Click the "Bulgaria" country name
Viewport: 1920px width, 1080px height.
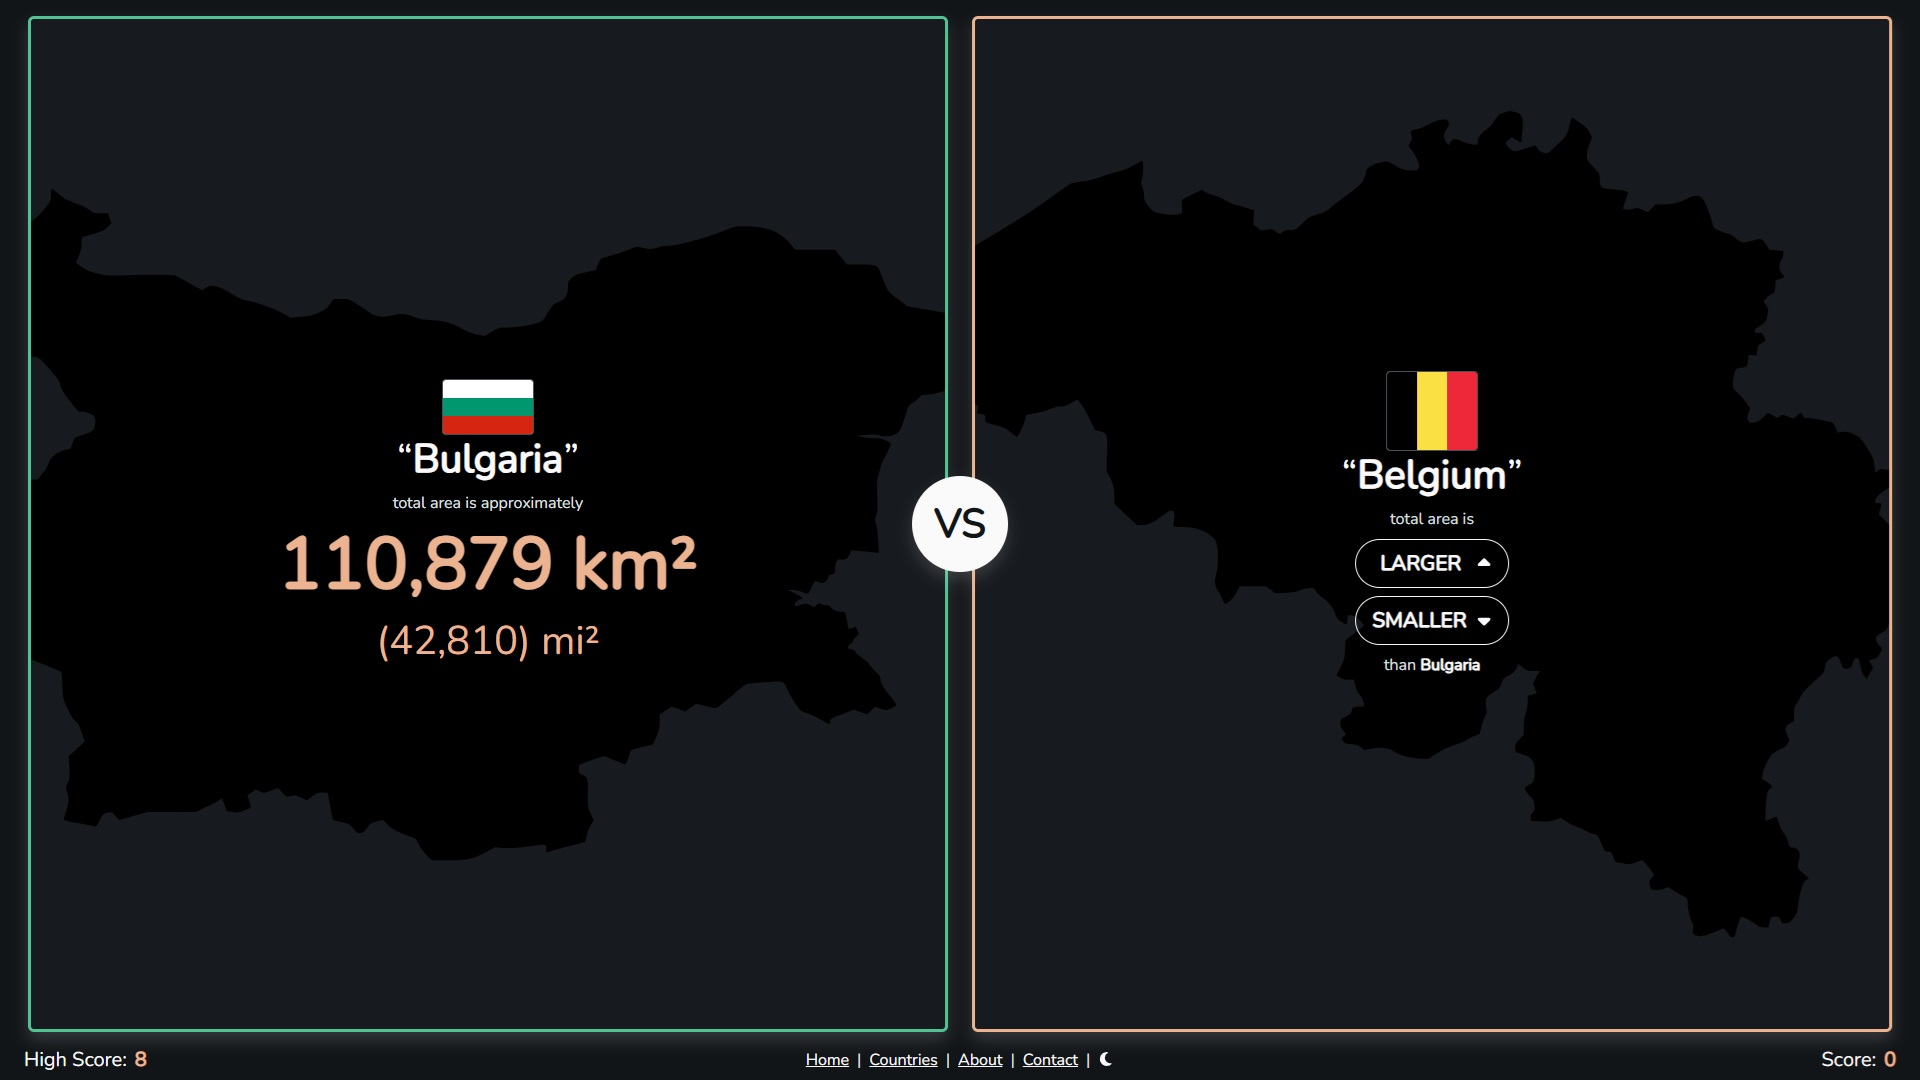tap(488, 459)
